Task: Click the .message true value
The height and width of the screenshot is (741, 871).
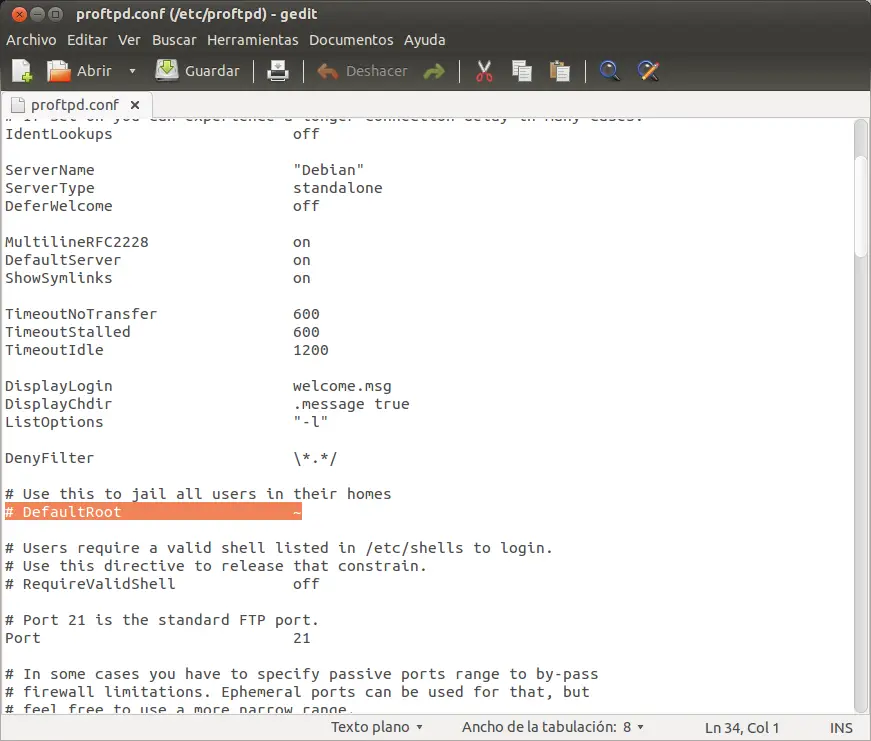Action: click(351, 404)
